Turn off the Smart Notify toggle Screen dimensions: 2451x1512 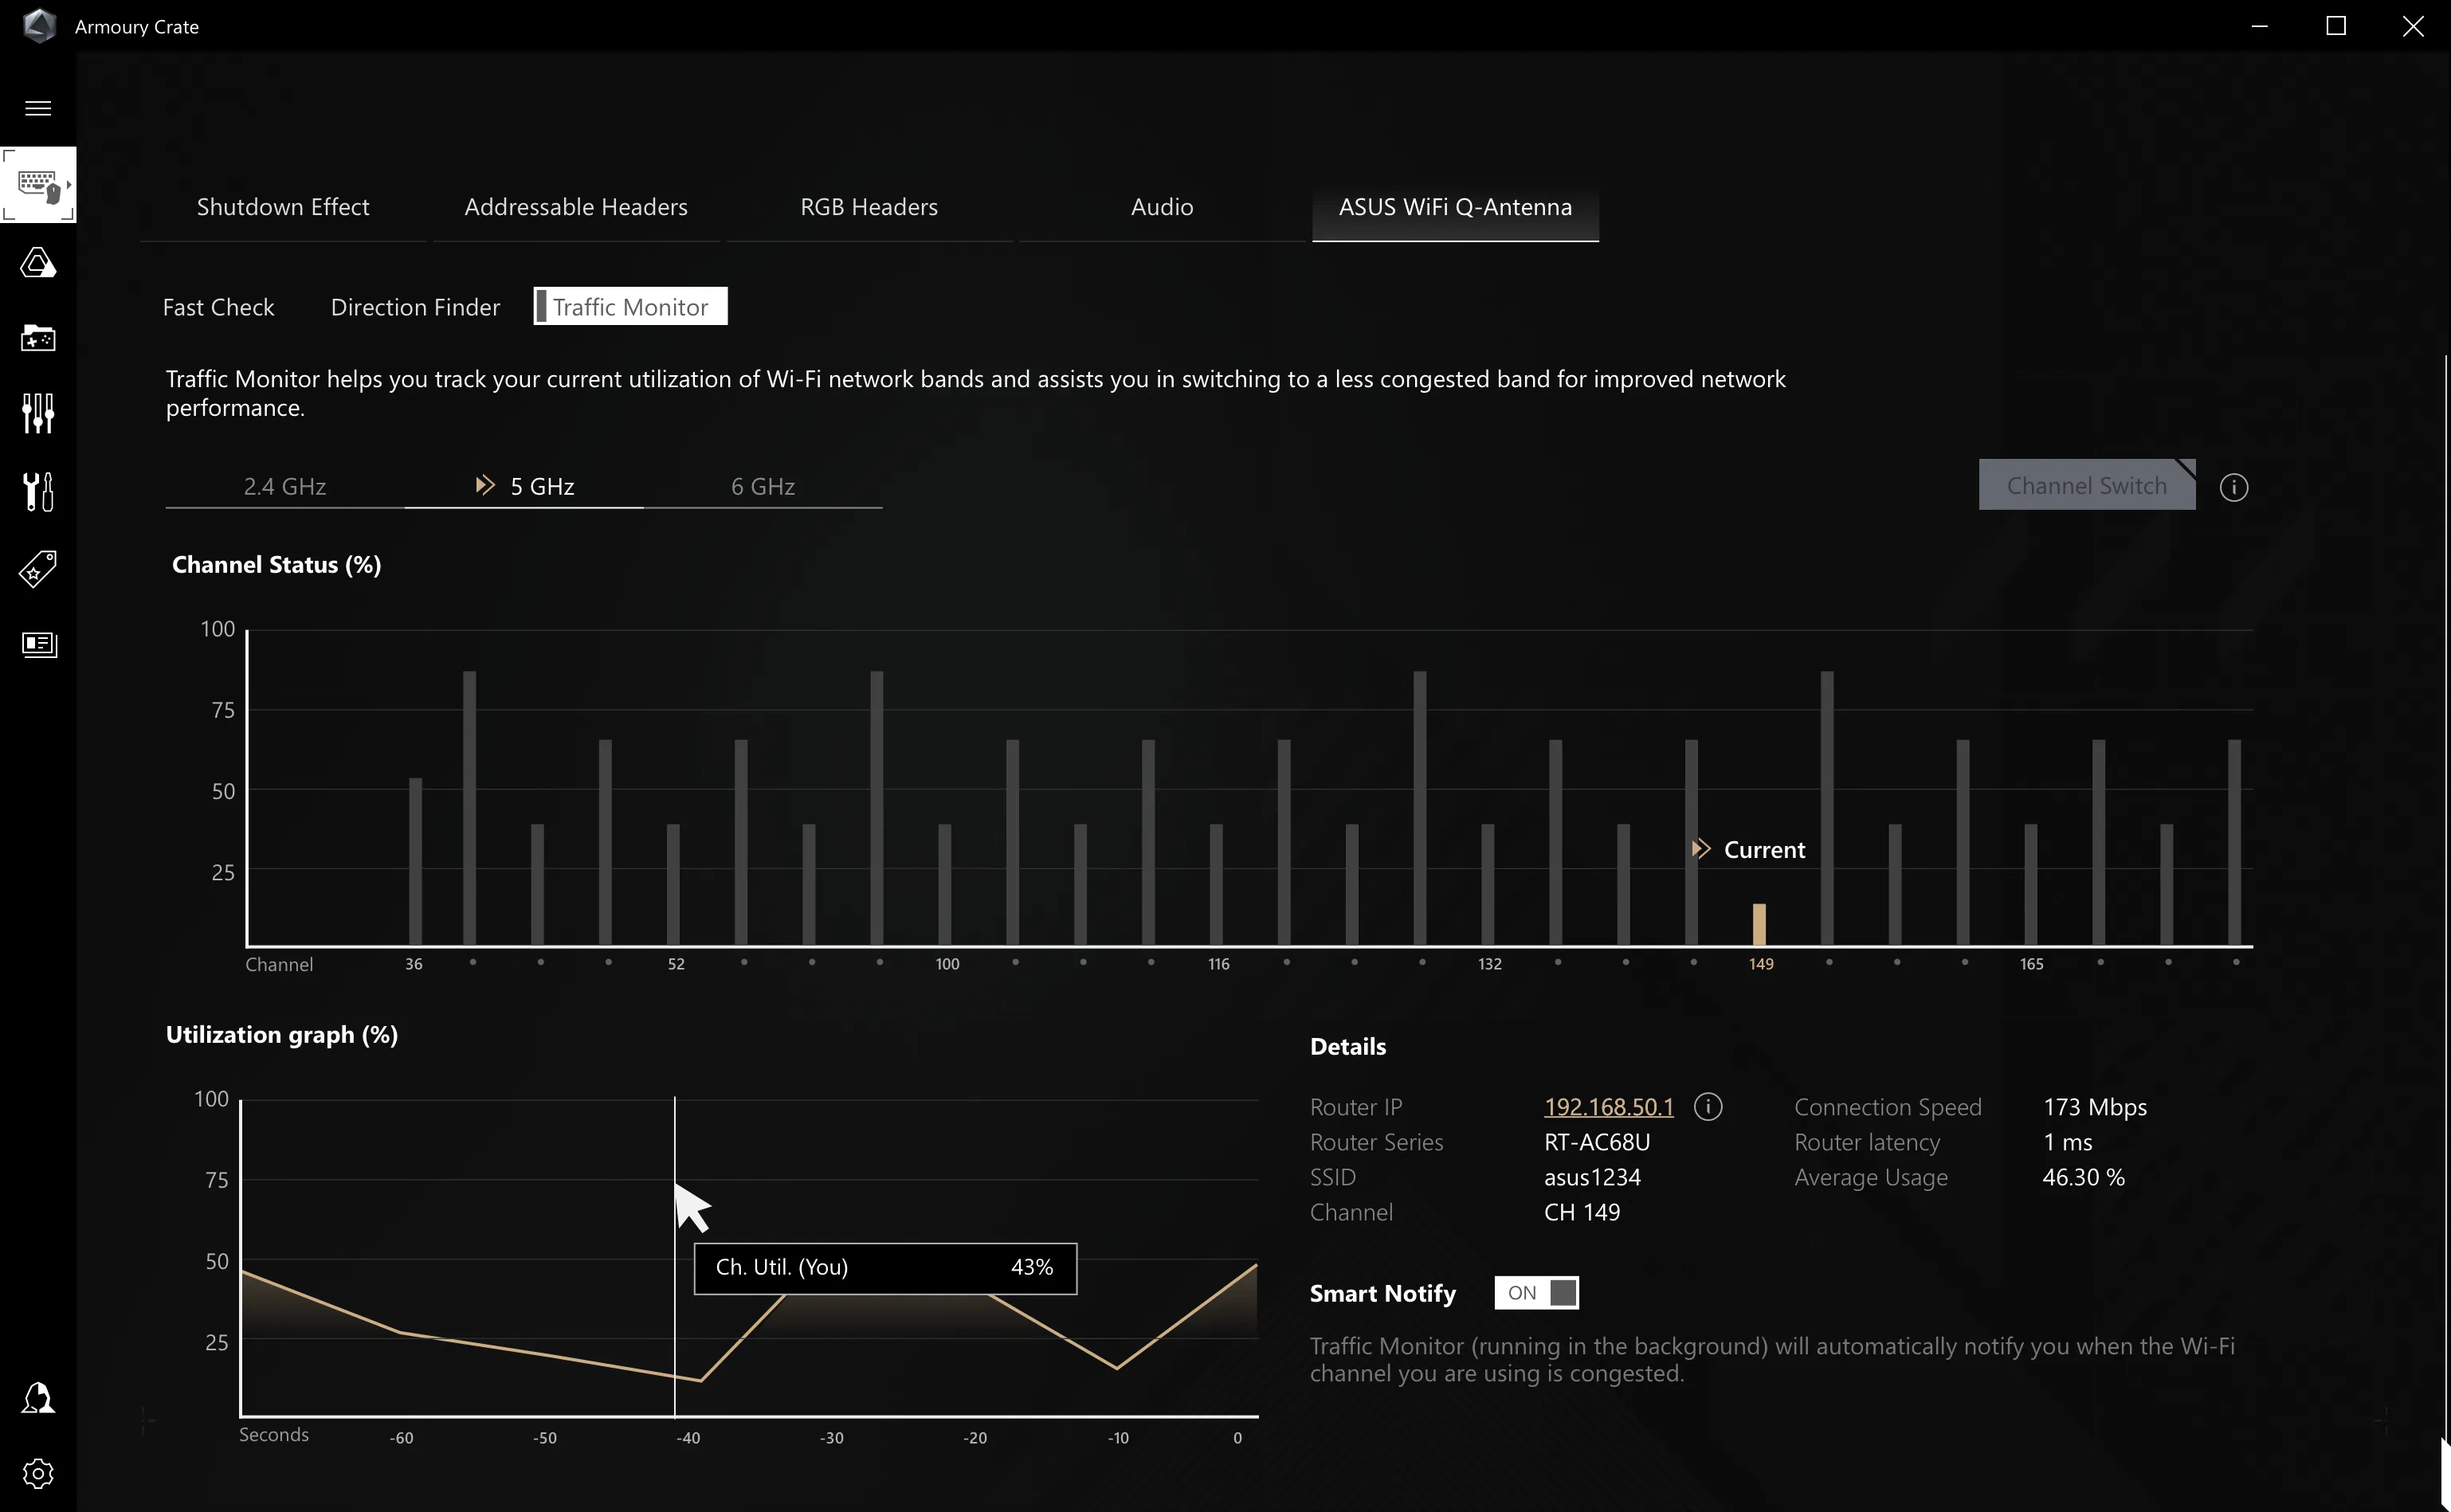click(1536, 1293)
